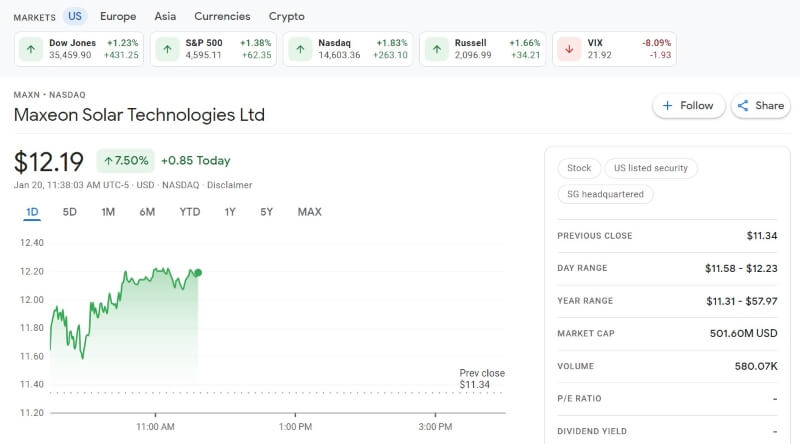Click the SG headquartered chip

coord(606,194)
